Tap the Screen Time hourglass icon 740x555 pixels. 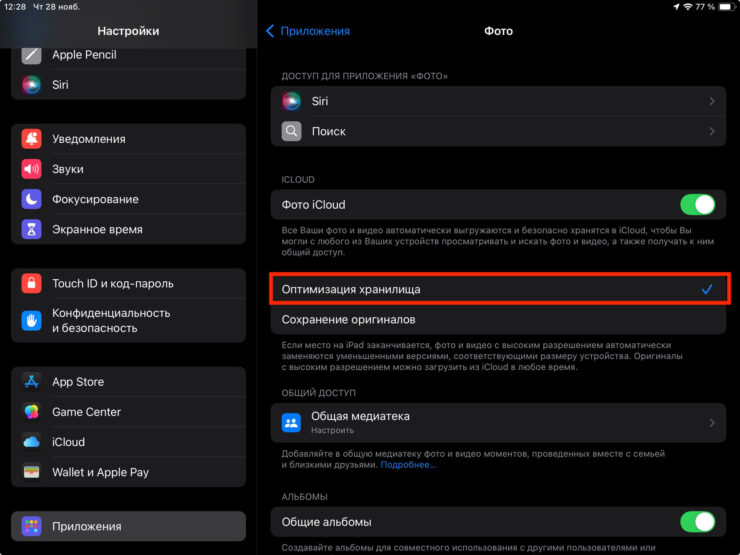pyautogui.click(x=32, y=229)
